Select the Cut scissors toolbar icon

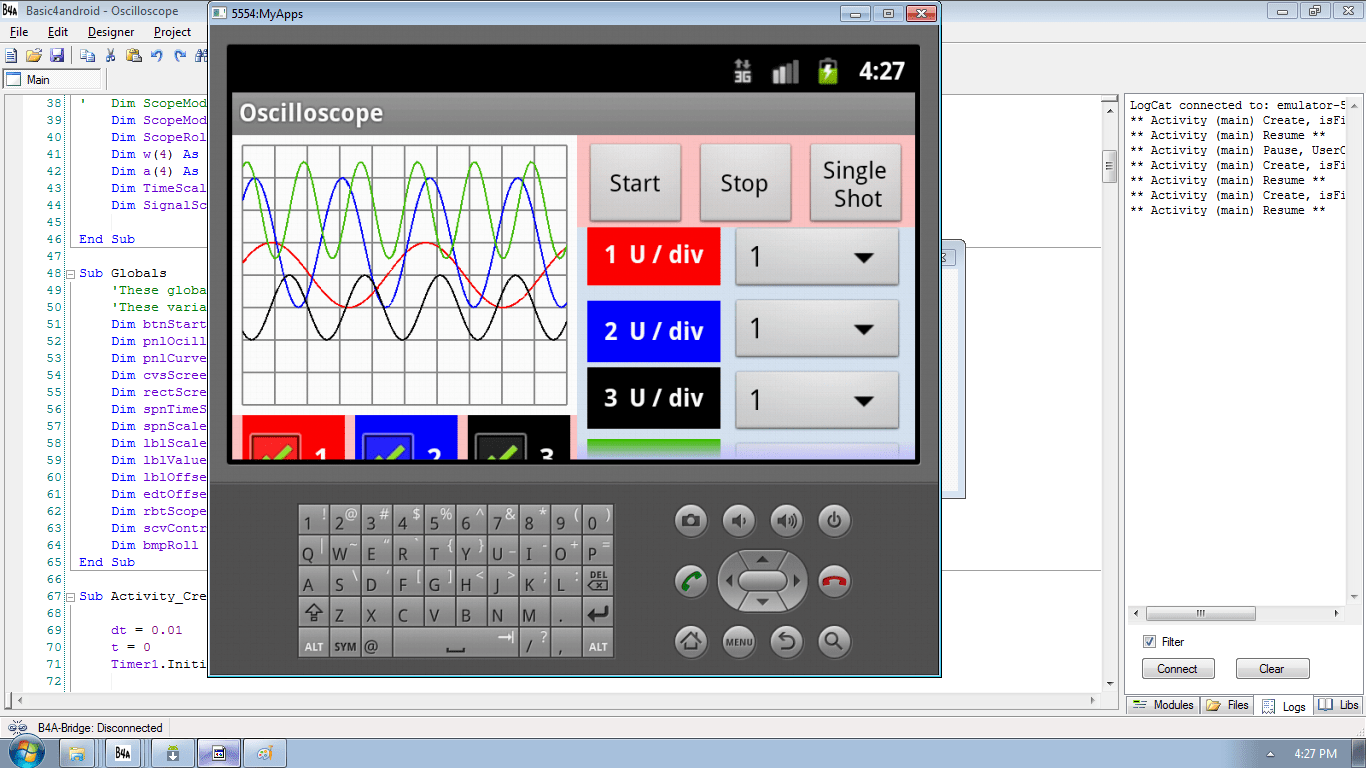(x=110, y=55)
